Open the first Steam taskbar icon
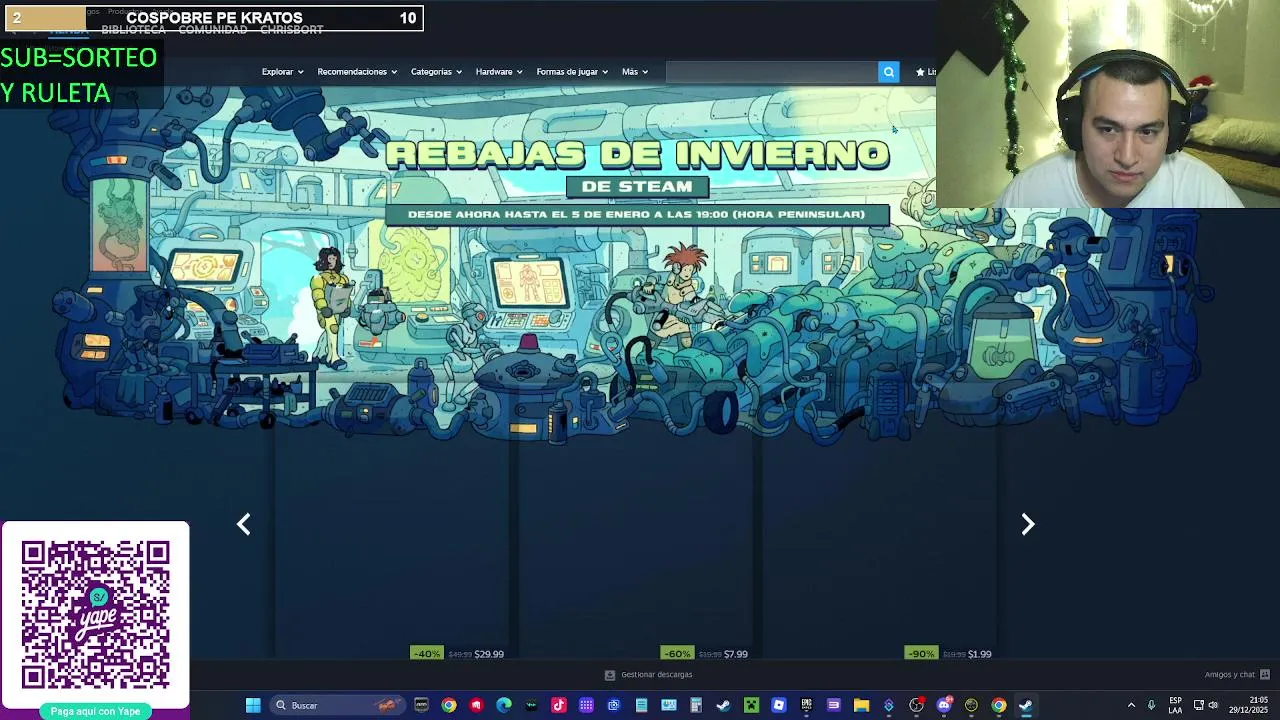The width and height of the screenshot is (1280, 720). coord(724,706)
